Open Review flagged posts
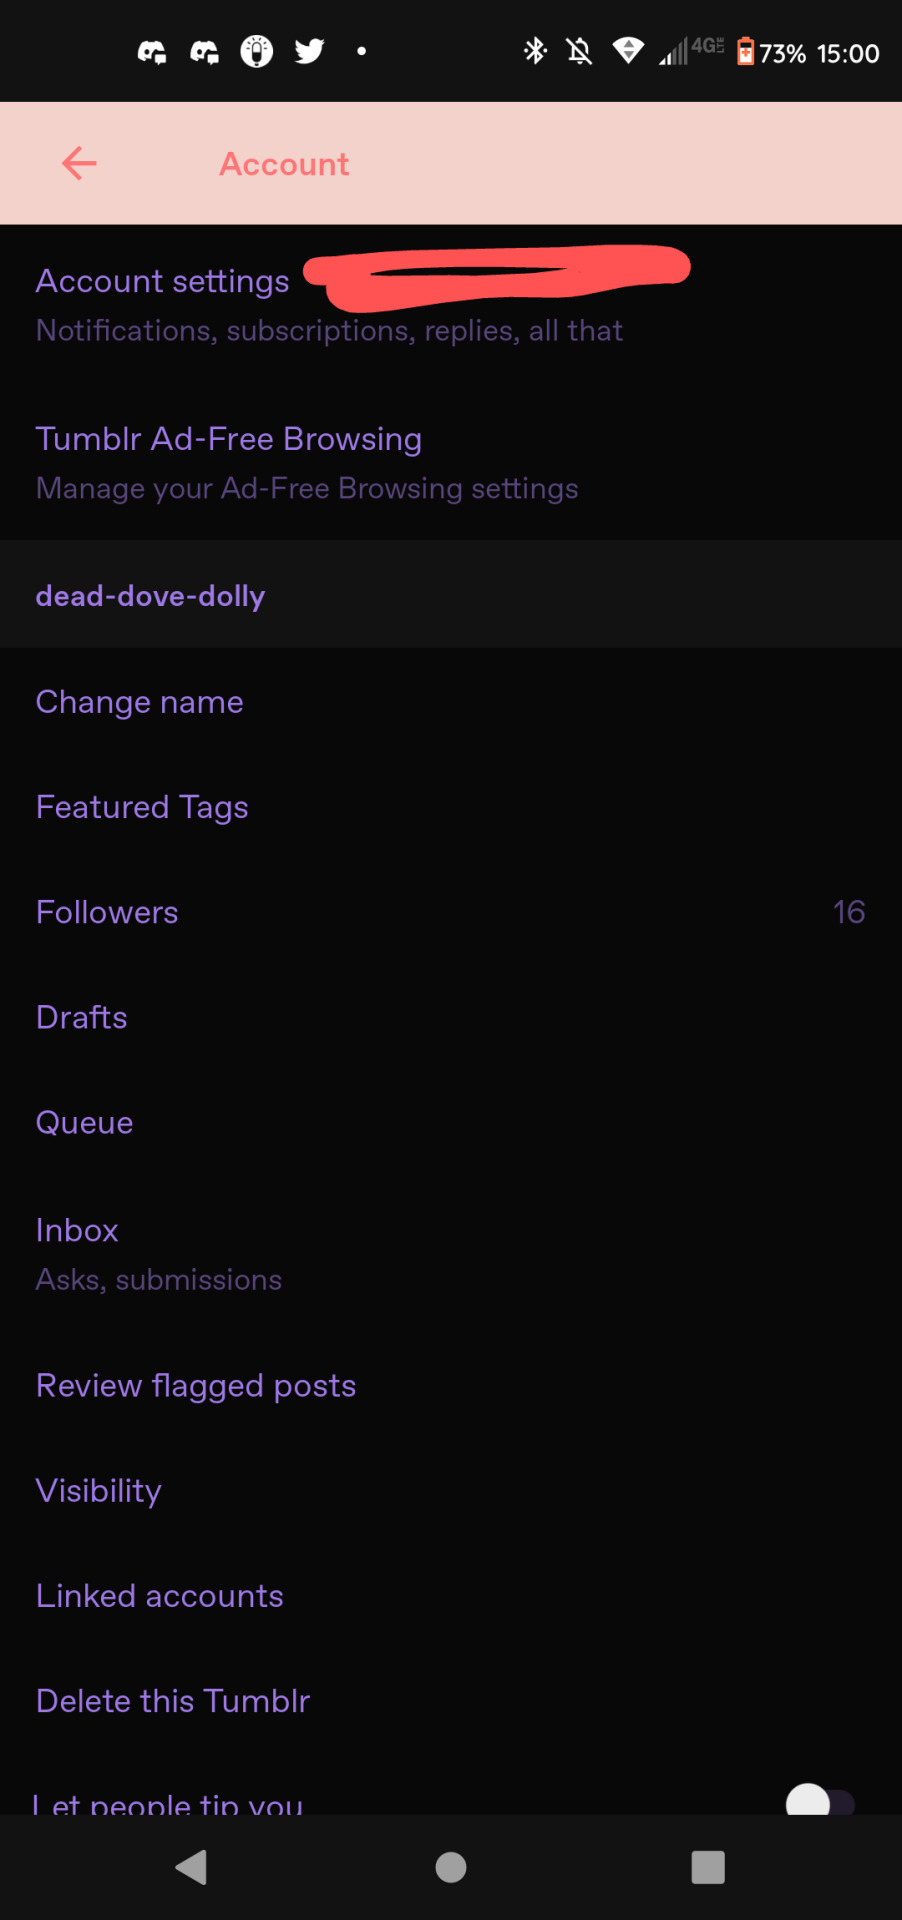 click(451, 1386)
